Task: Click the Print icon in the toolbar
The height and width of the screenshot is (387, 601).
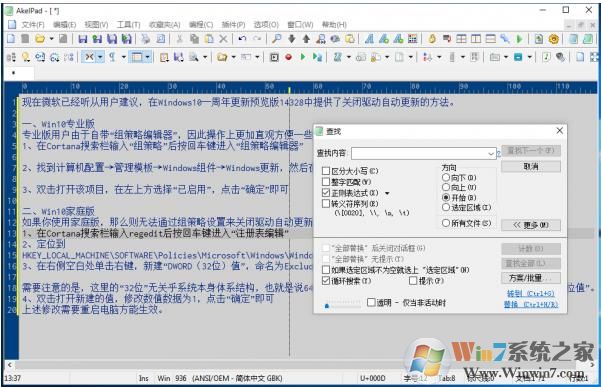Action: click(146, 39)
